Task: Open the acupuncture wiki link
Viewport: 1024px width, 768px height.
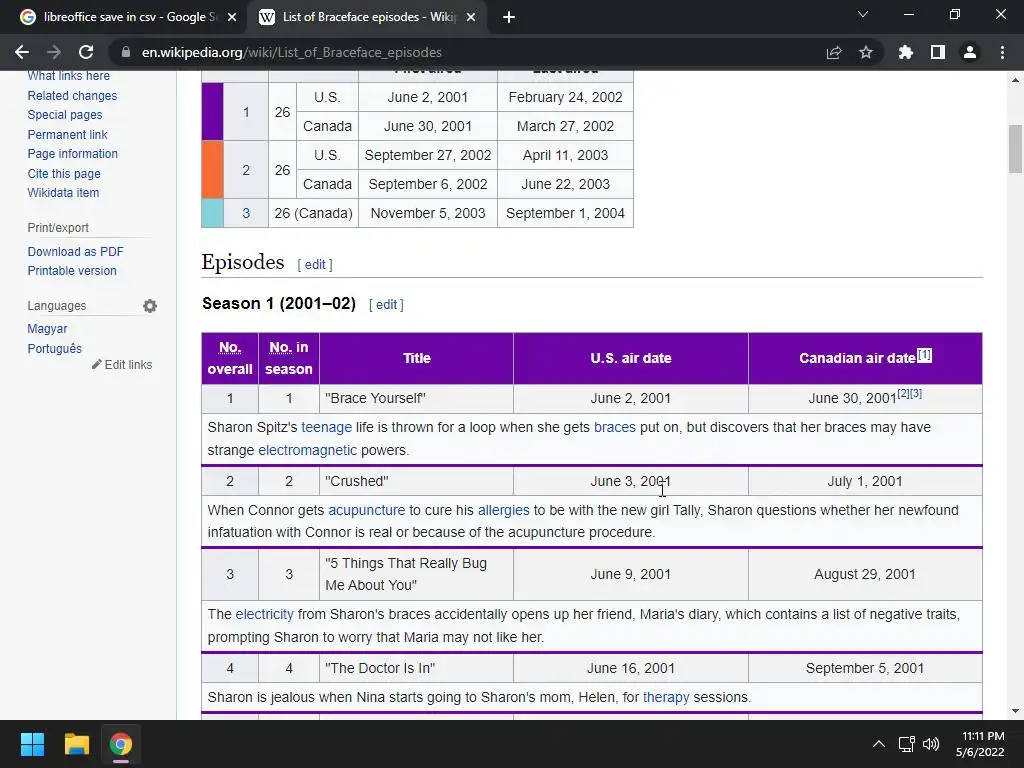Action: [x=366, y=510]
